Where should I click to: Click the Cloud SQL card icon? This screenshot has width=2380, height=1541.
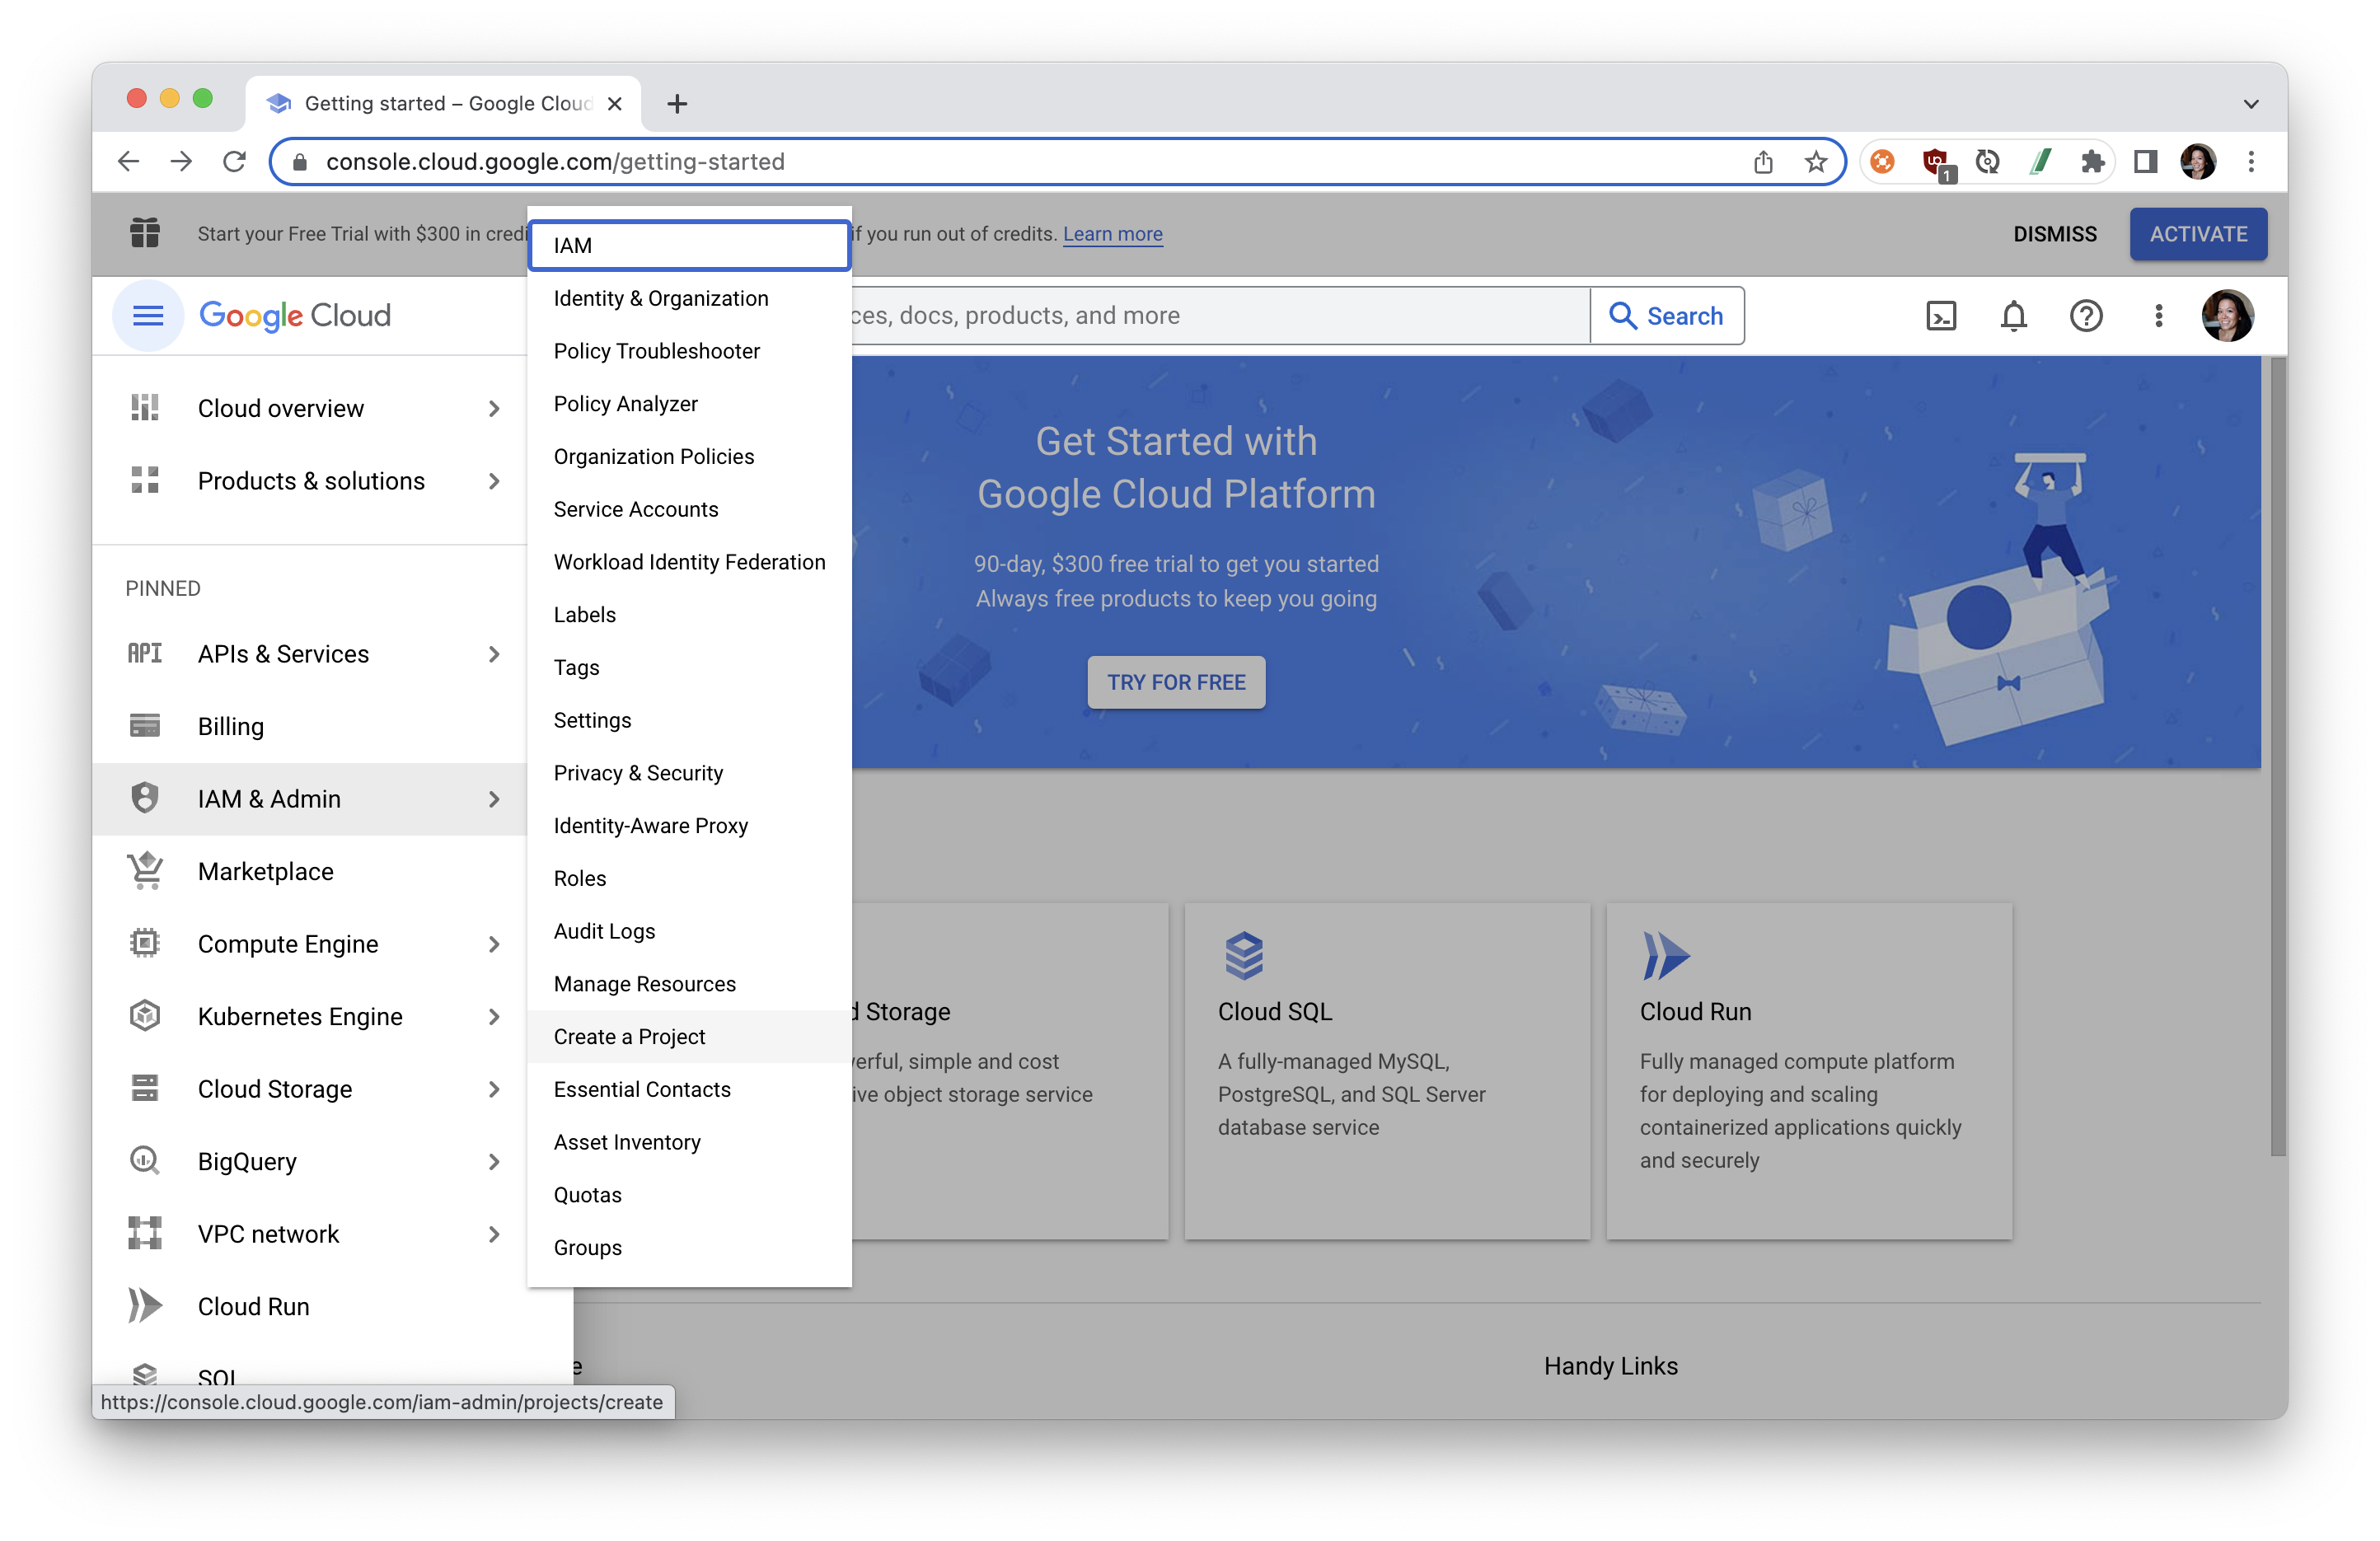coord(1244,956)
